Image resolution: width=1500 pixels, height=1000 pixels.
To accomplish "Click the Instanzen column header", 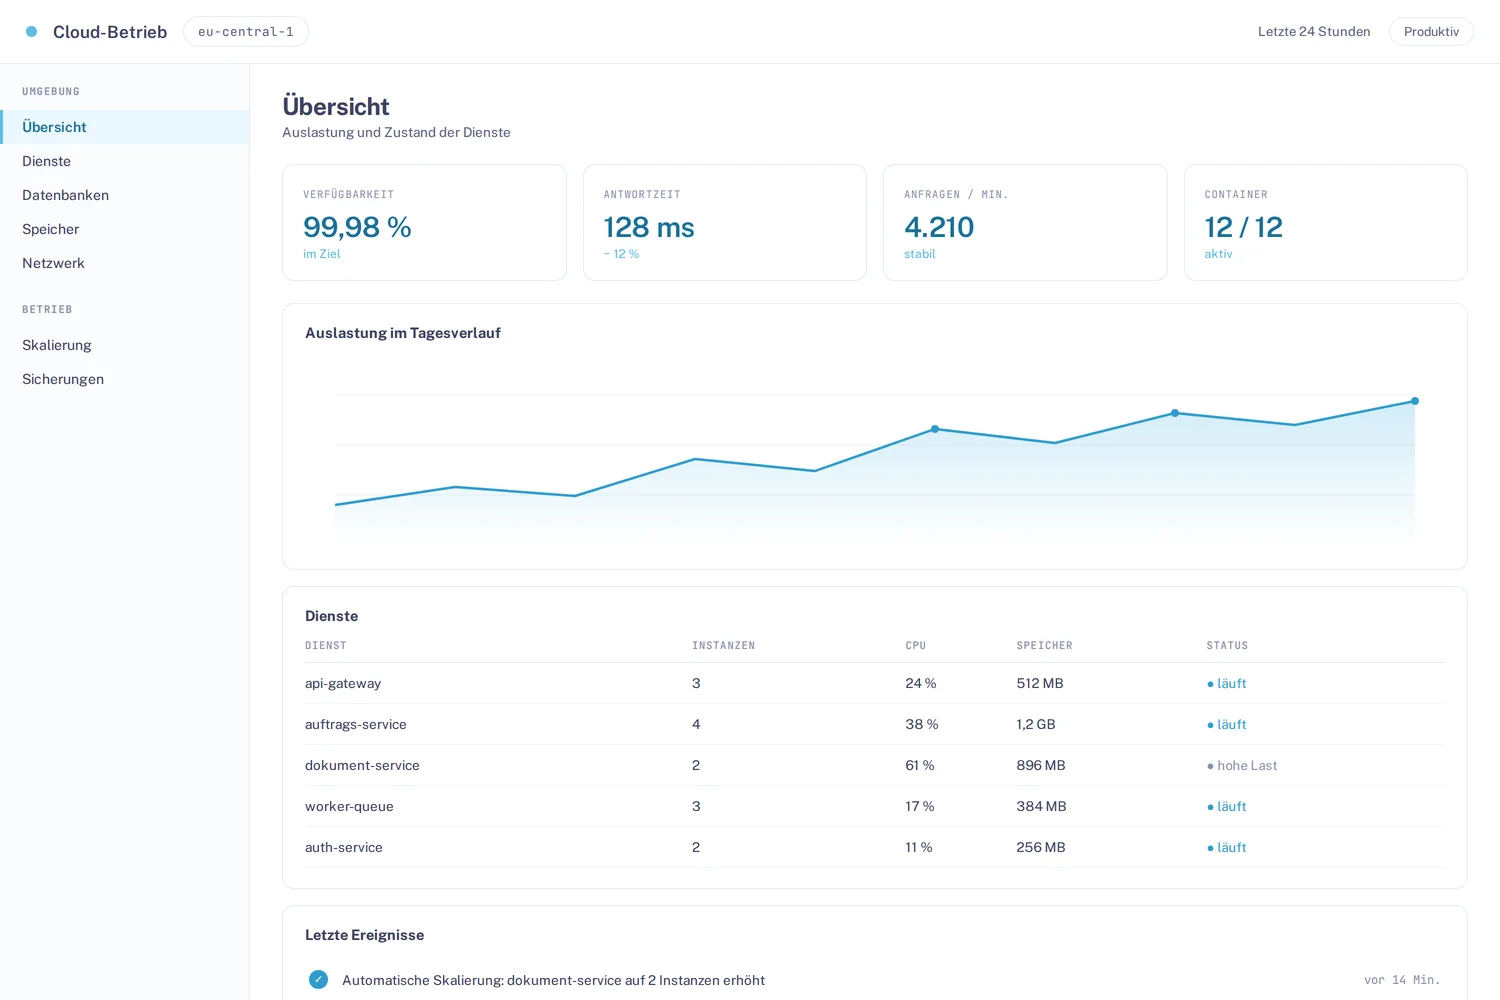I will click(724, 646).
